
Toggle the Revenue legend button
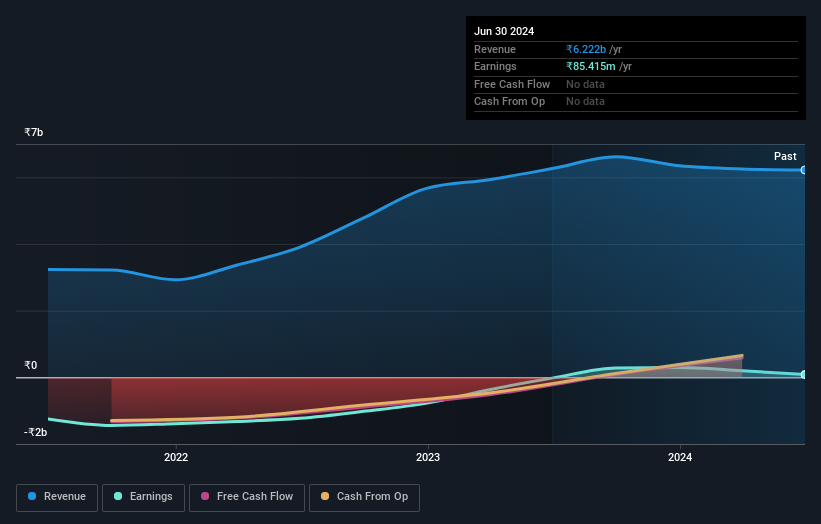click(57, 497)
